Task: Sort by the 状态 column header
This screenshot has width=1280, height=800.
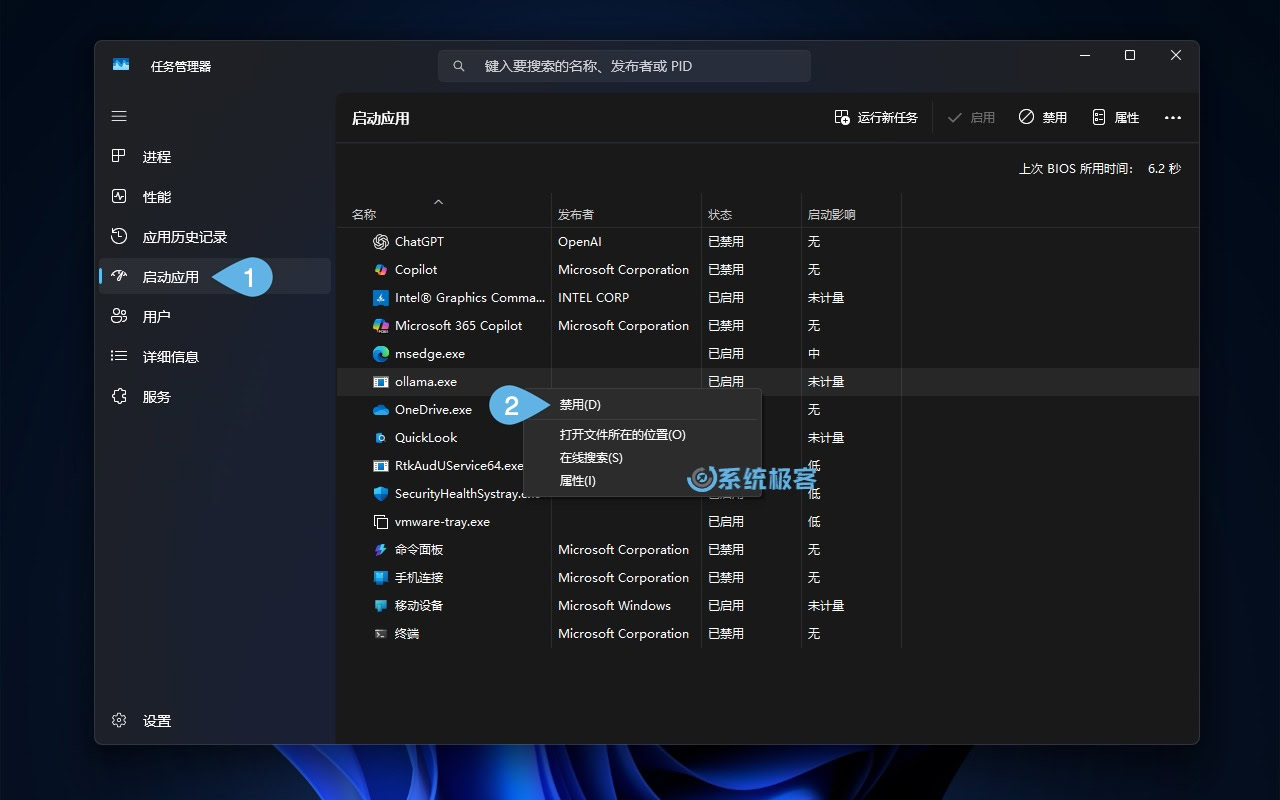Action: coord(720,215)
